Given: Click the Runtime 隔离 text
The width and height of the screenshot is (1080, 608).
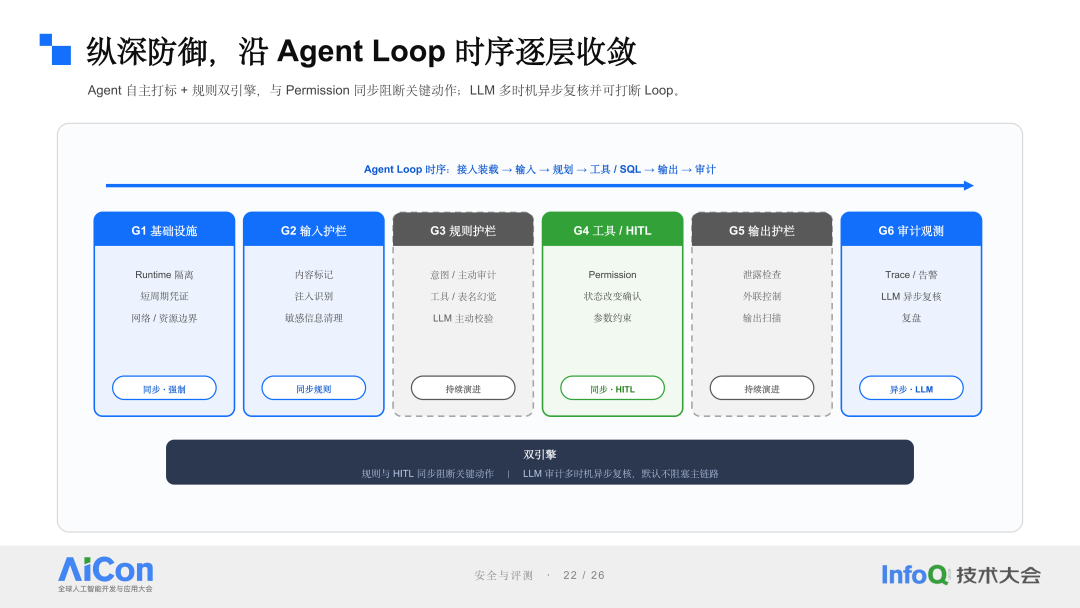Looking at the screenshot, I should pos(164,274).
